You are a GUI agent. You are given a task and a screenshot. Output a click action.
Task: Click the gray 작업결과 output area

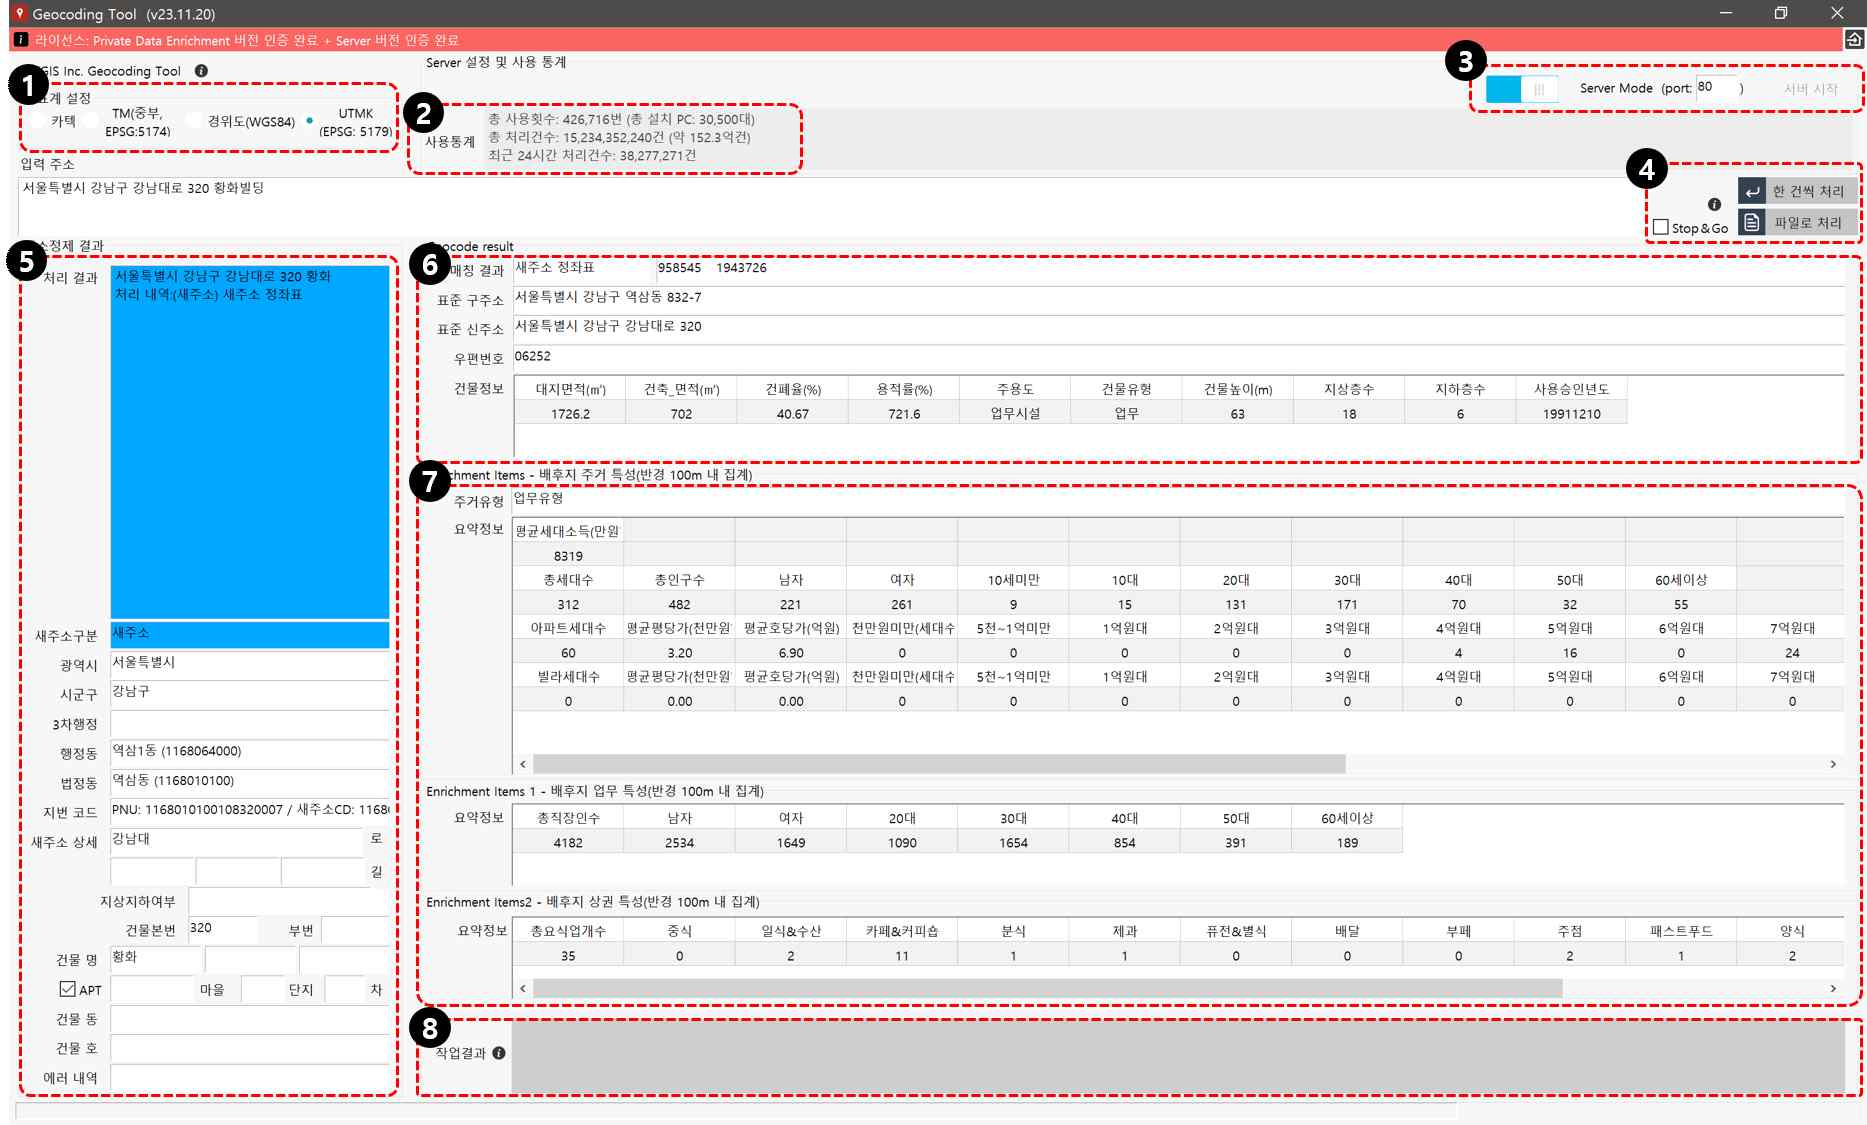(1179, 1057)
